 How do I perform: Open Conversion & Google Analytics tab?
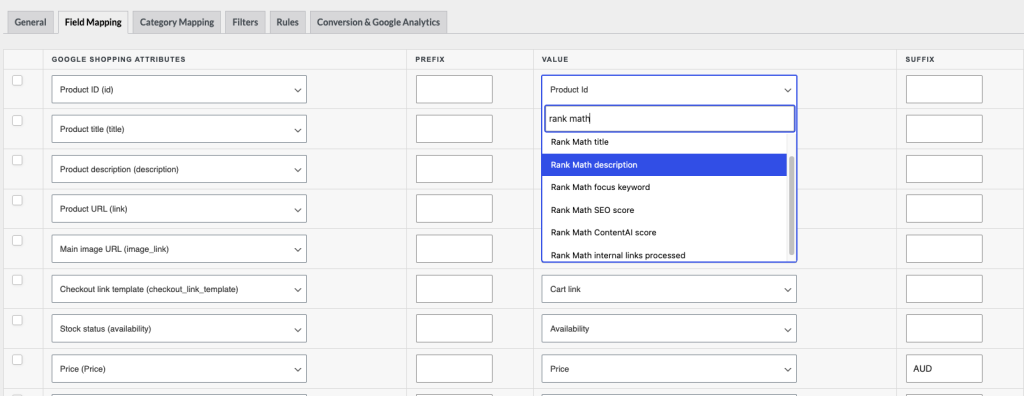pos(378,22)
